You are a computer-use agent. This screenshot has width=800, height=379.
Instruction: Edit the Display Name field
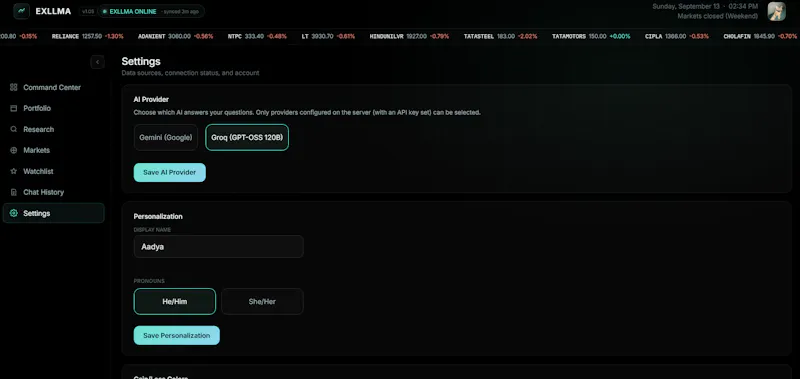tap(218, 246)
